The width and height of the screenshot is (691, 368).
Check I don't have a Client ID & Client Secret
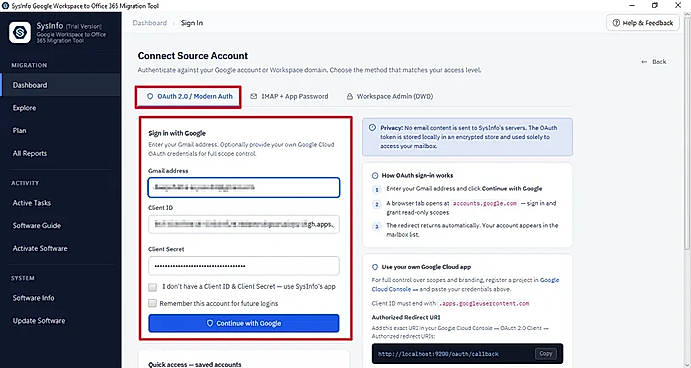pyautogui.click(x=152, y=287)
